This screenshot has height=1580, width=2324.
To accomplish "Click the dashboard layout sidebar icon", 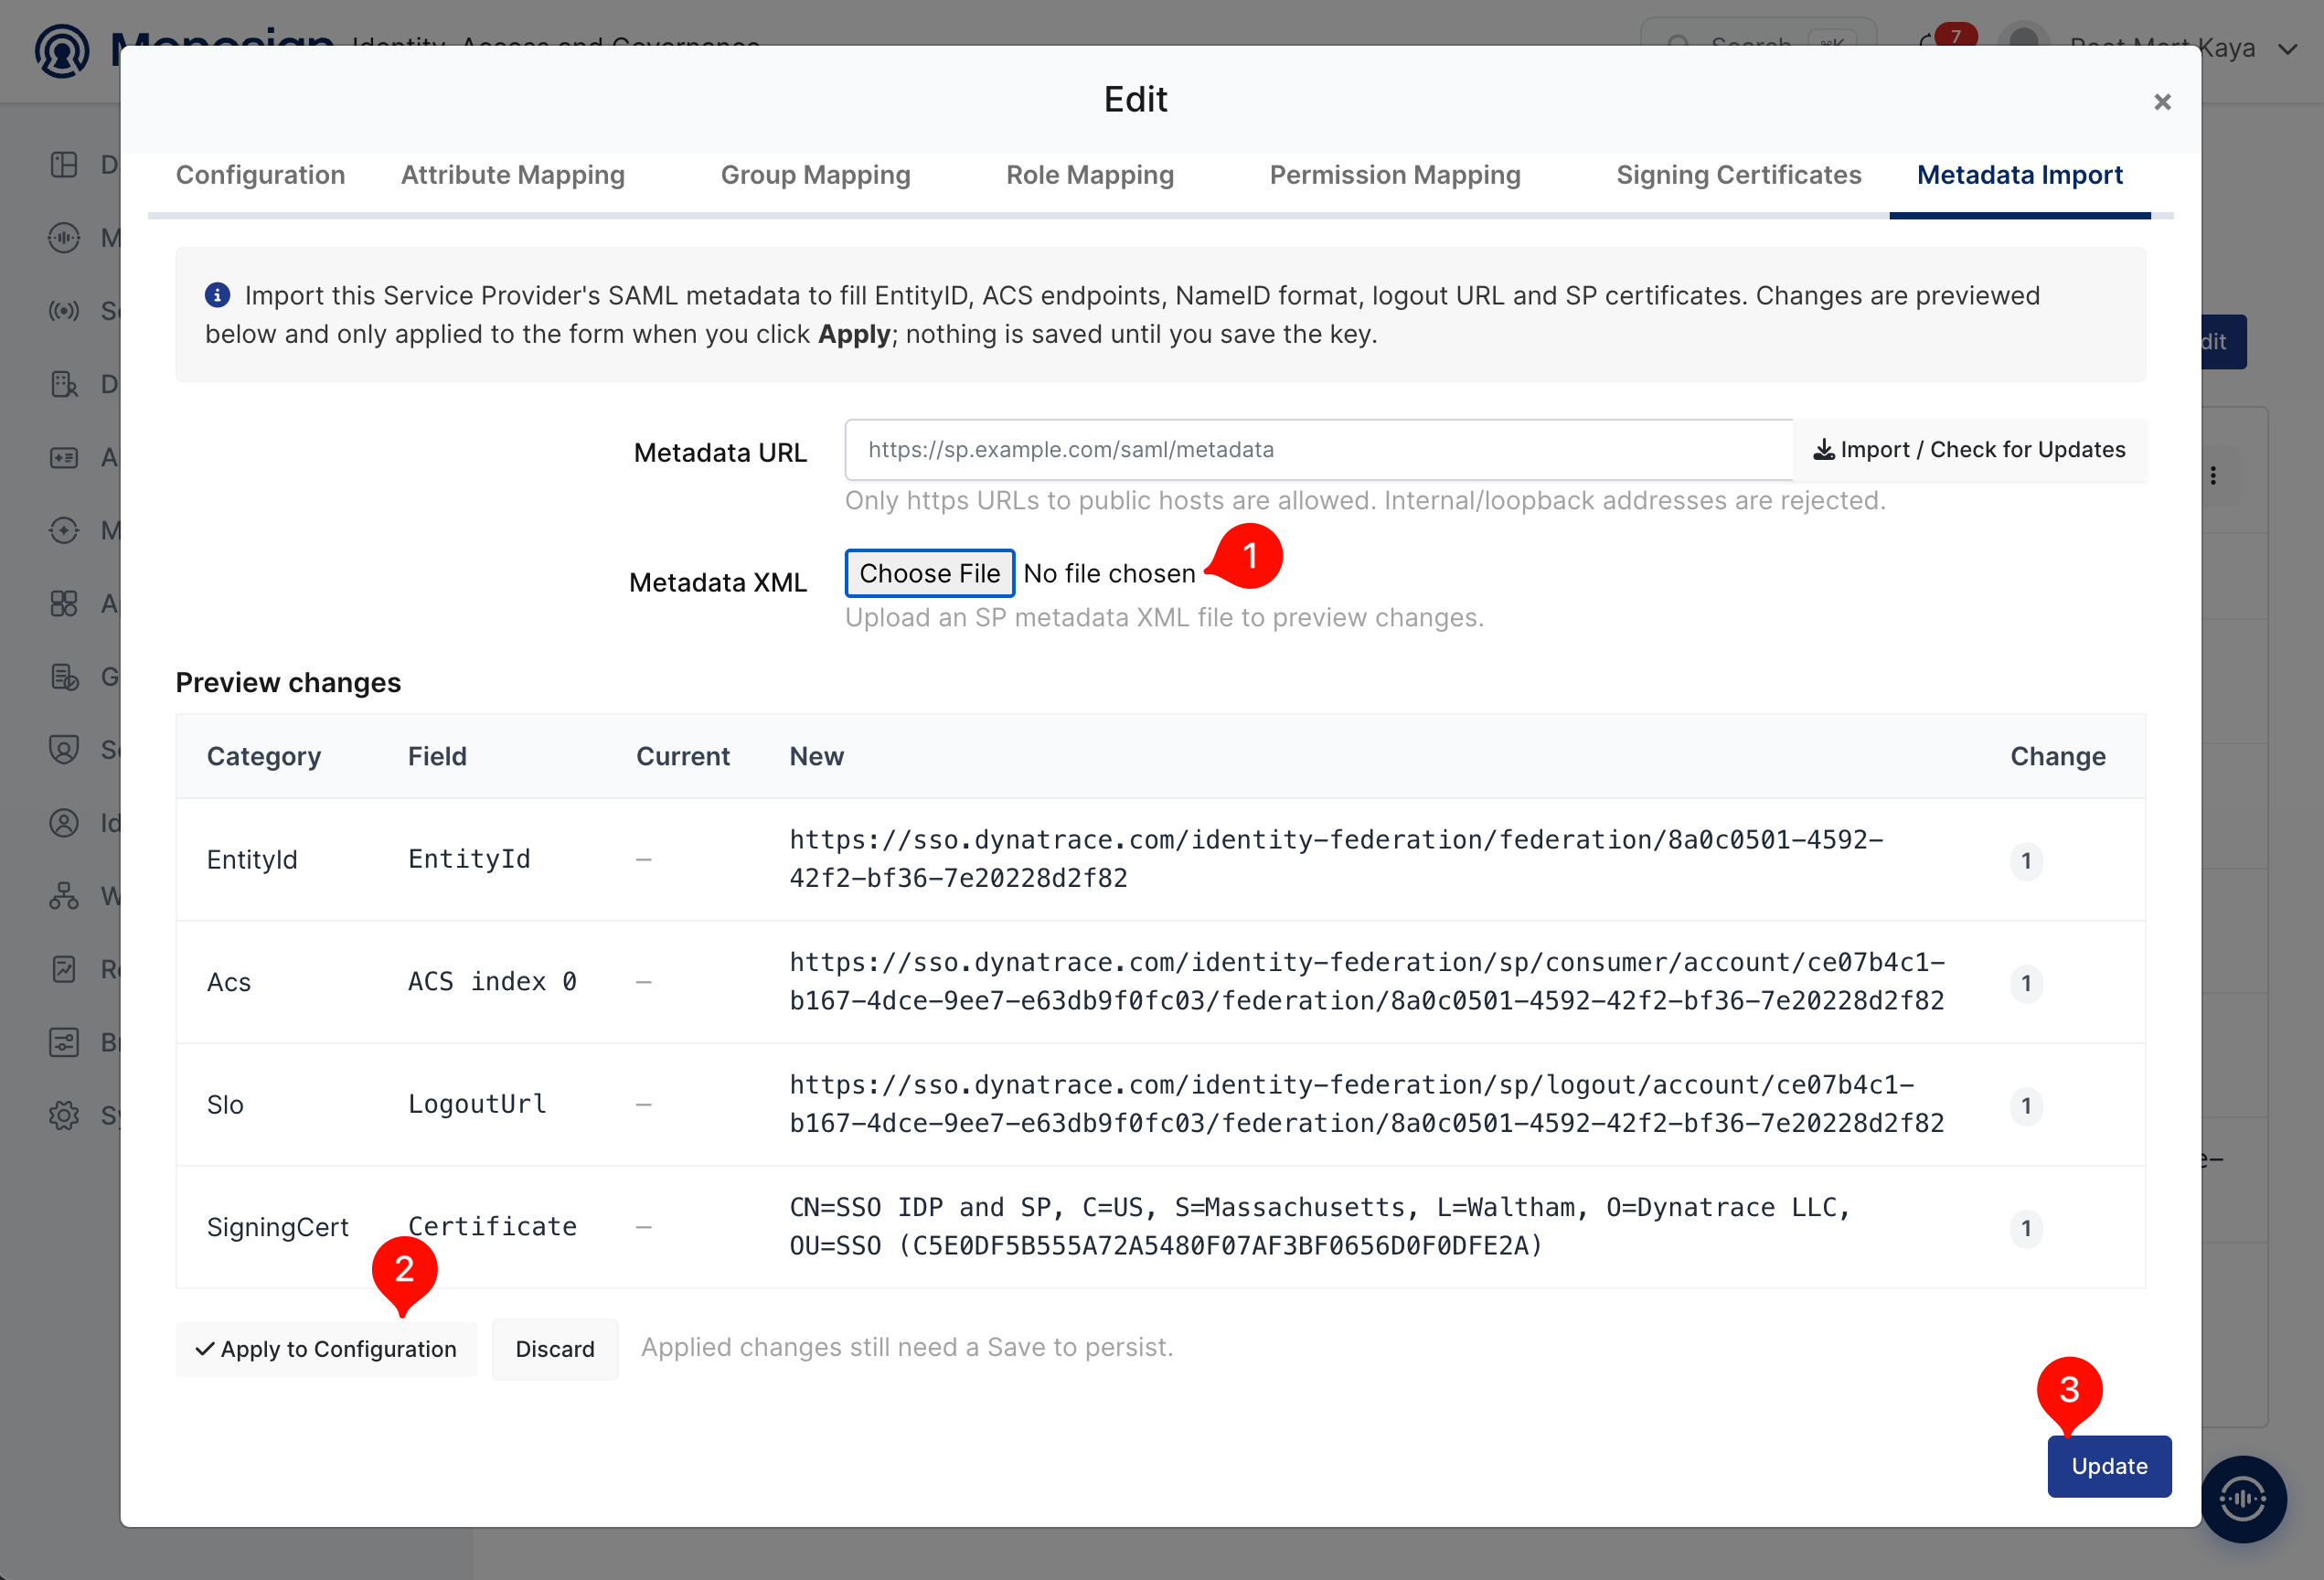I will (64, 165).
